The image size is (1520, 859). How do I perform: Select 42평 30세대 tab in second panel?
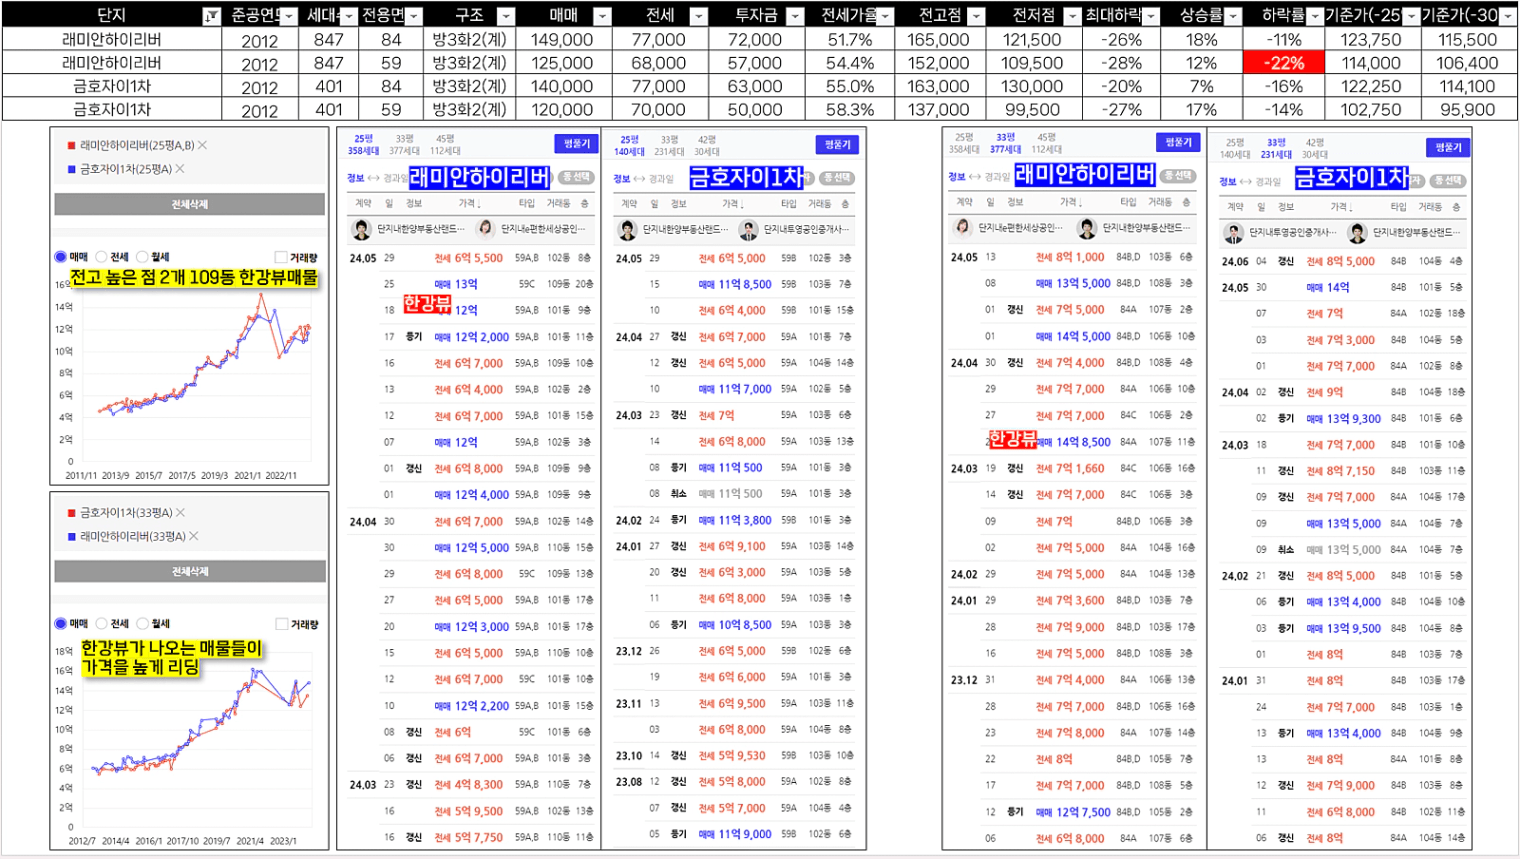(707, 146)
